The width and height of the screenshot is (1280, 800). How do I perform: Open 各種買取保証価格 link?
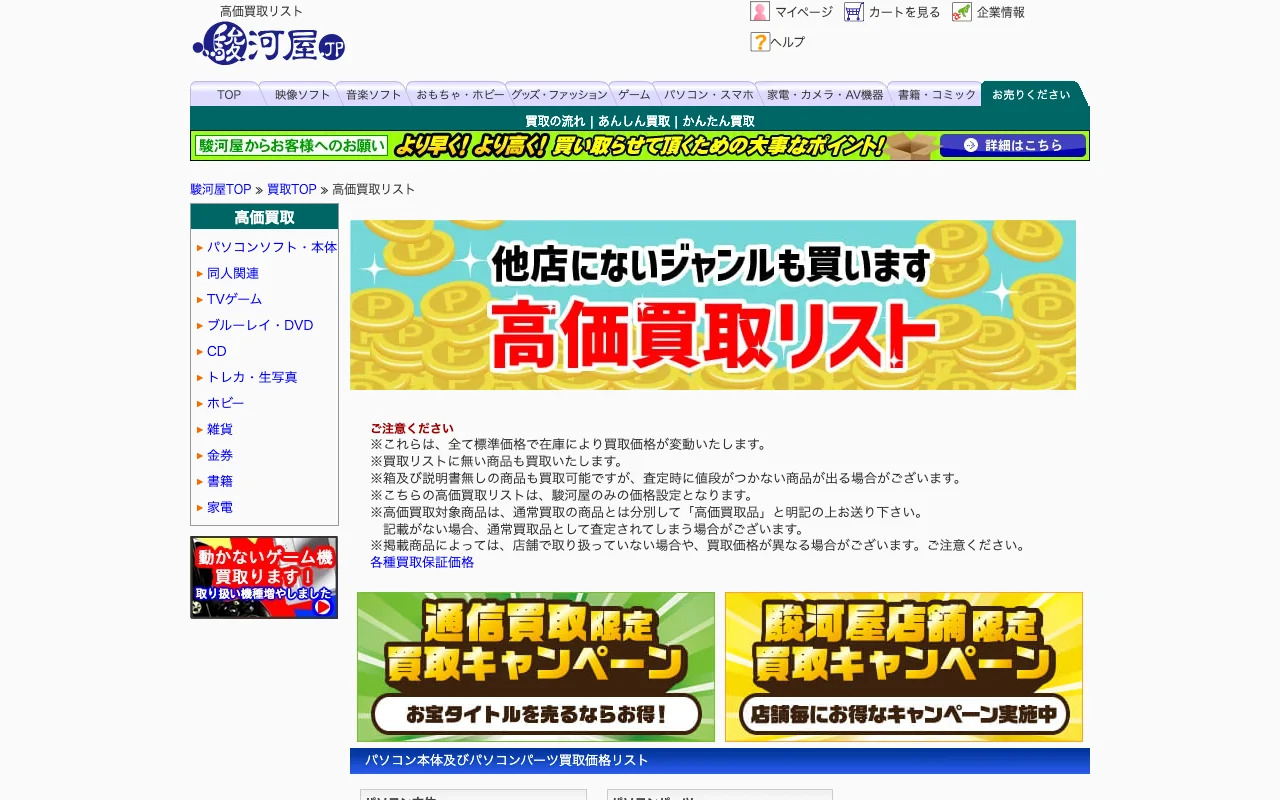[422, 562]
